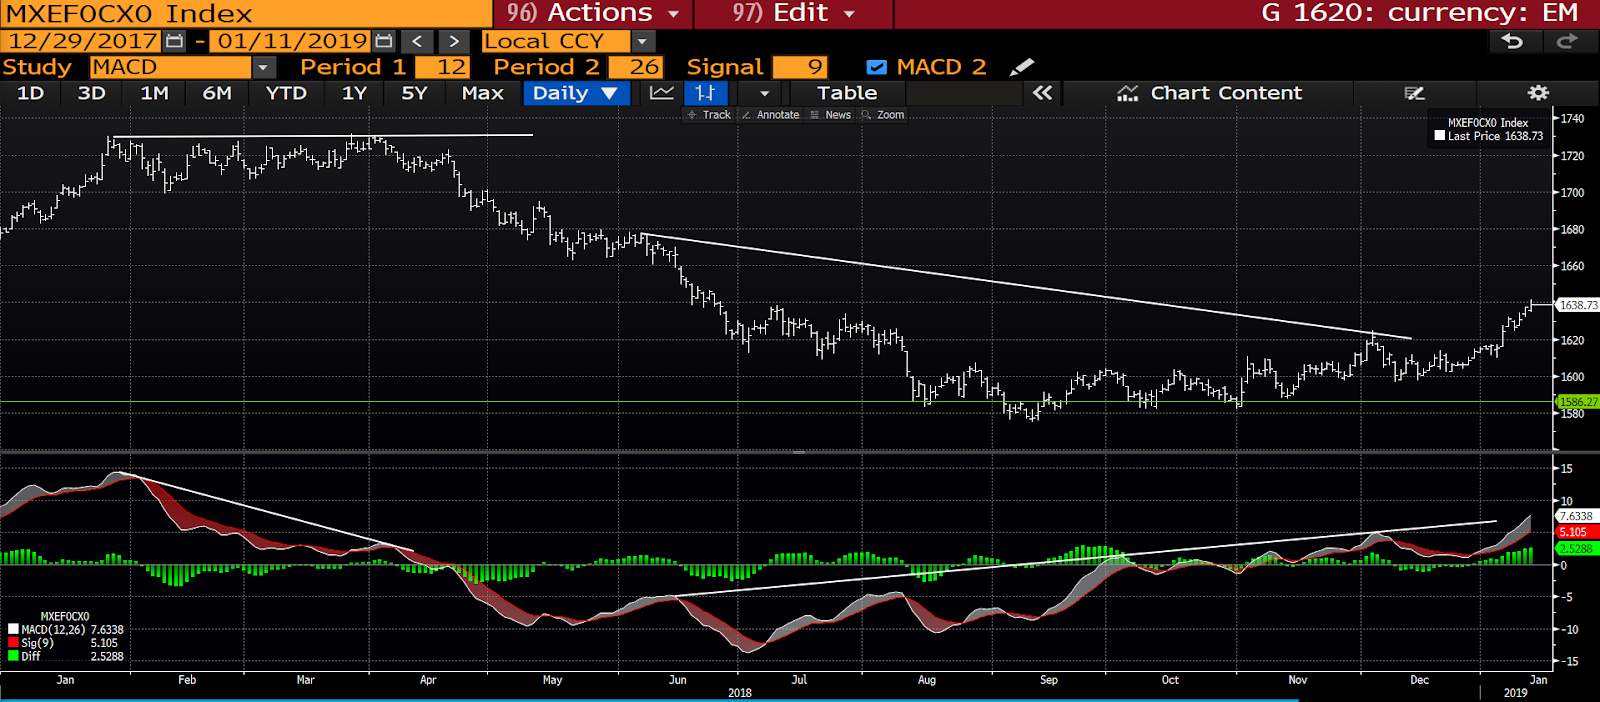Edit Signal value 9

coord(800,67)
